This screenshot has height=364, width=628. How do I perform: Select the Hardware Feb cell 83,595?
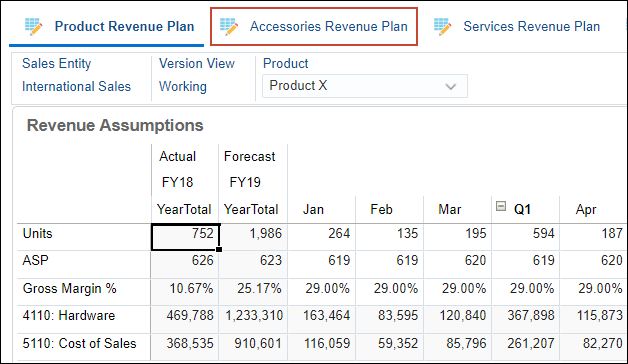[390, 320]
